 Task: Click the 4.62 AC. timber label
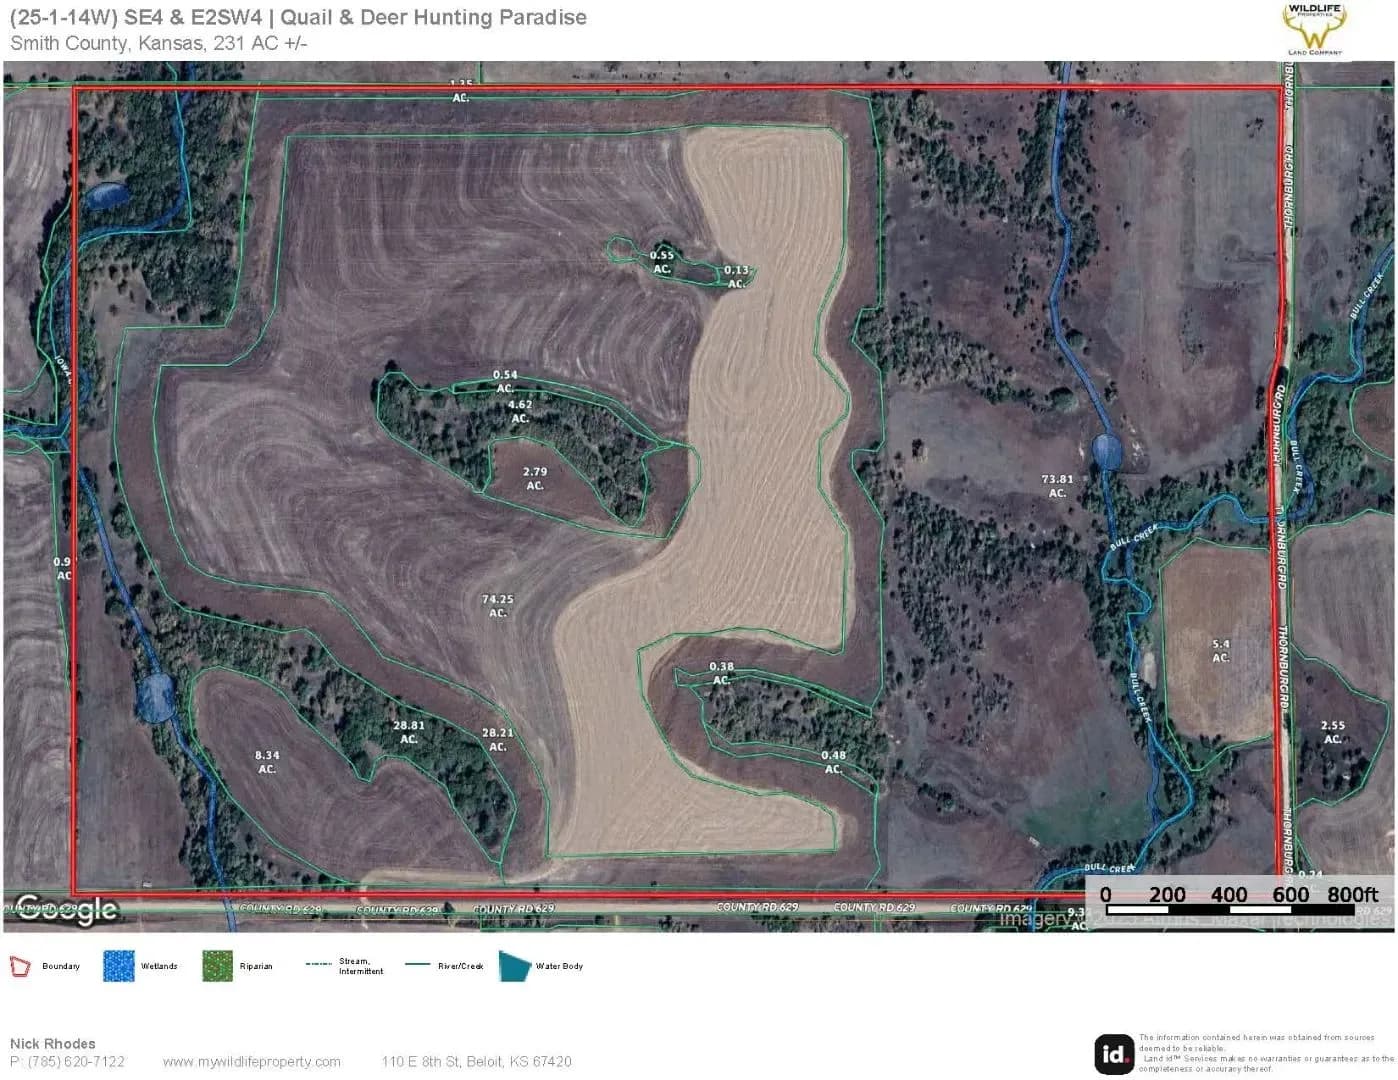point(520,411)
